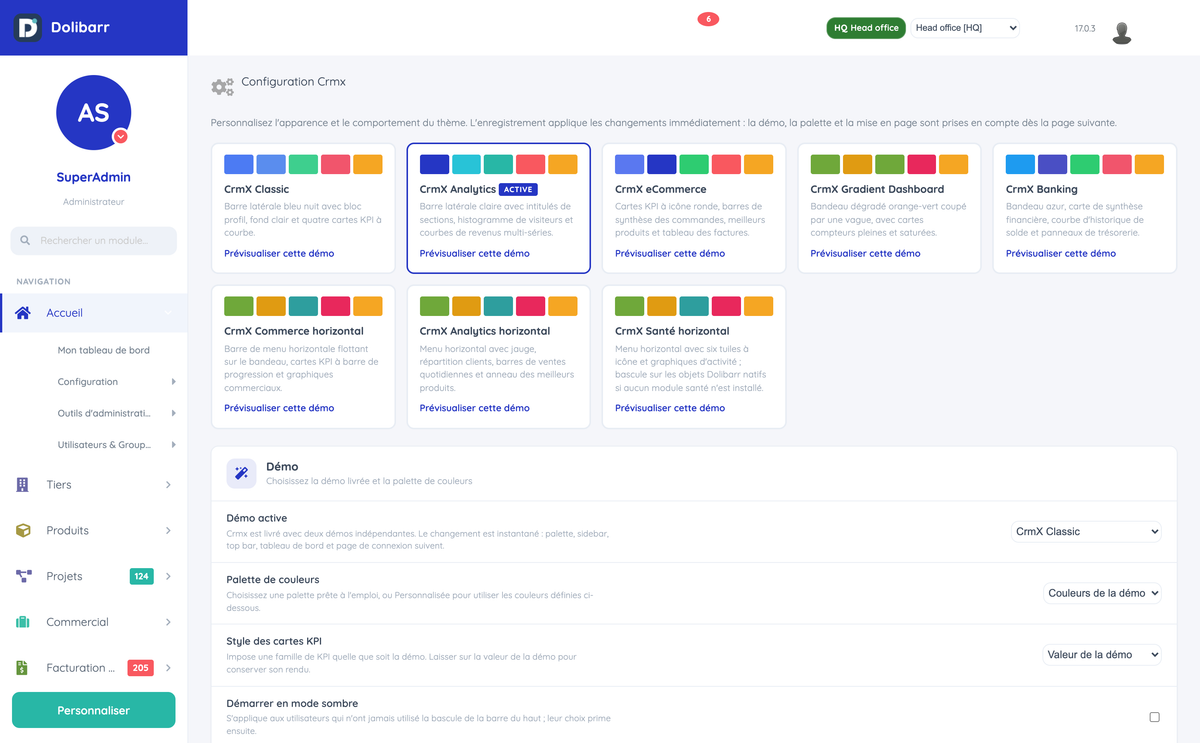1200x743 pixels.
Task: Preview the CrmX eCommerce demo link
Action: click(x=670, y=253)
